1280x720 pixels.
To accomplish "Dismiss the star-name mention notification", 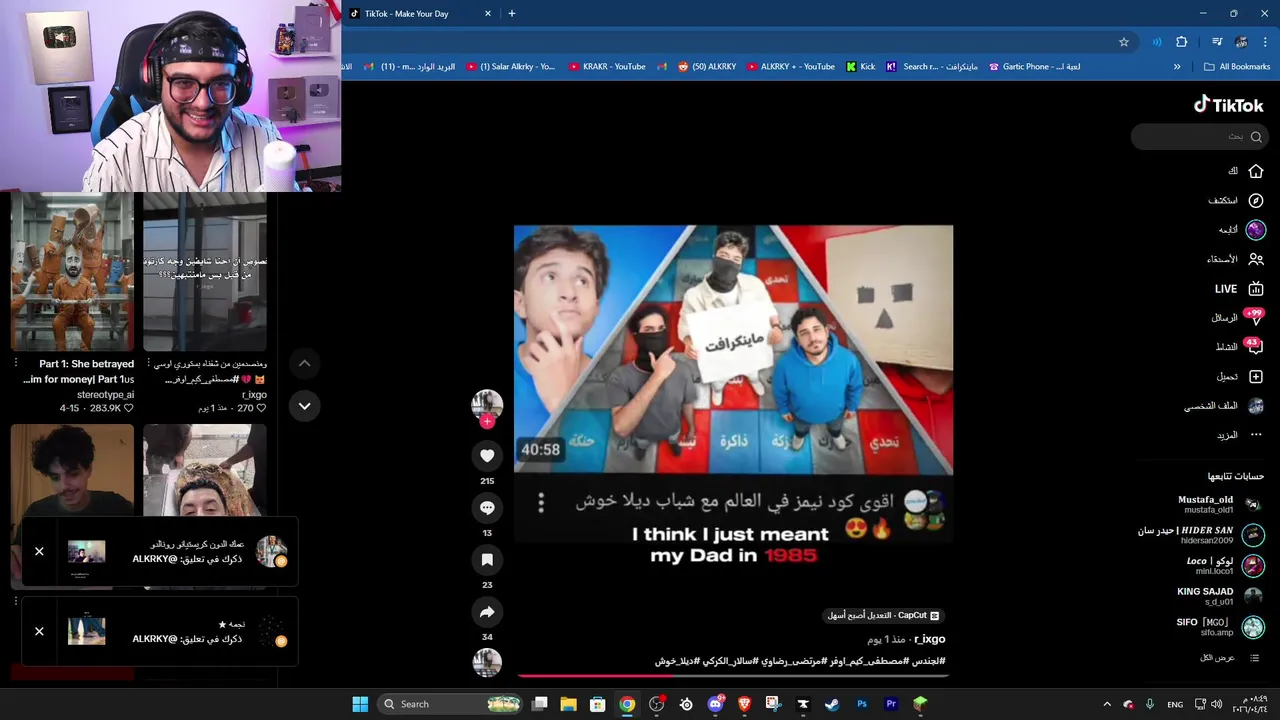I will click(39, 631).
